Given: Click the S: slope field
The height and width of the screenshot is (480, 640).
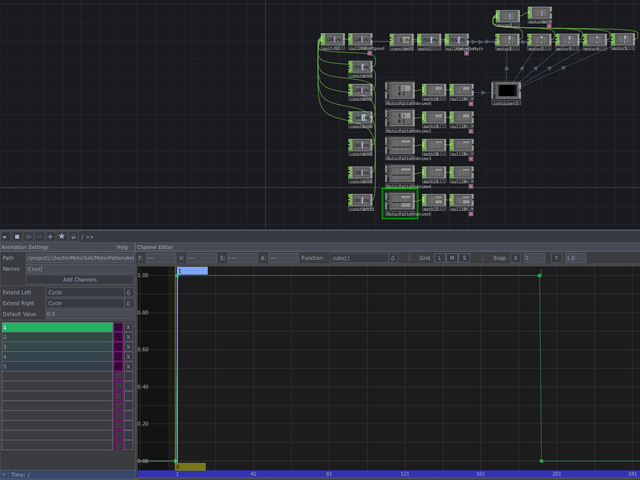Looking at the screenshot, I should pyautogui.click(x=242, y=258).
